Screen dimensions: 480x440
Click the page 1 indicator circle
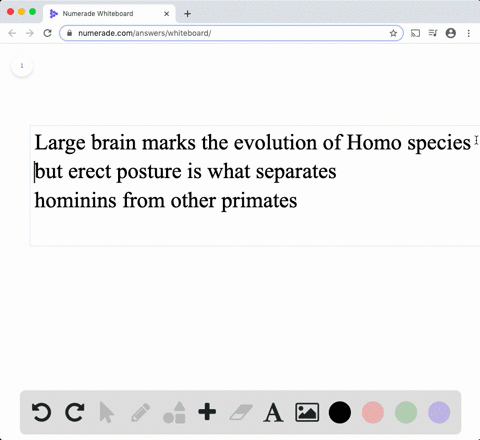[22, 66]
